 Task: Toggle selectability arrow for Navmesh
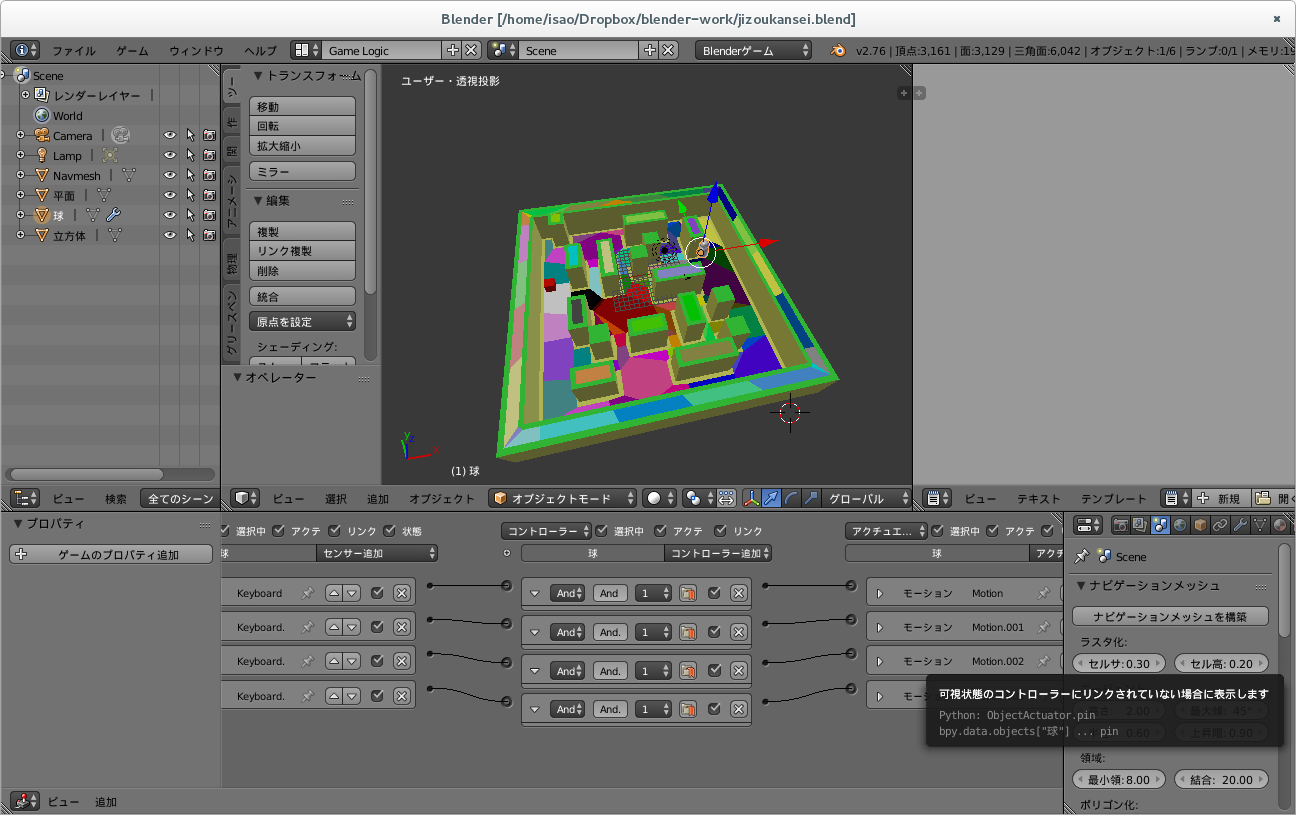pos(190,176)
